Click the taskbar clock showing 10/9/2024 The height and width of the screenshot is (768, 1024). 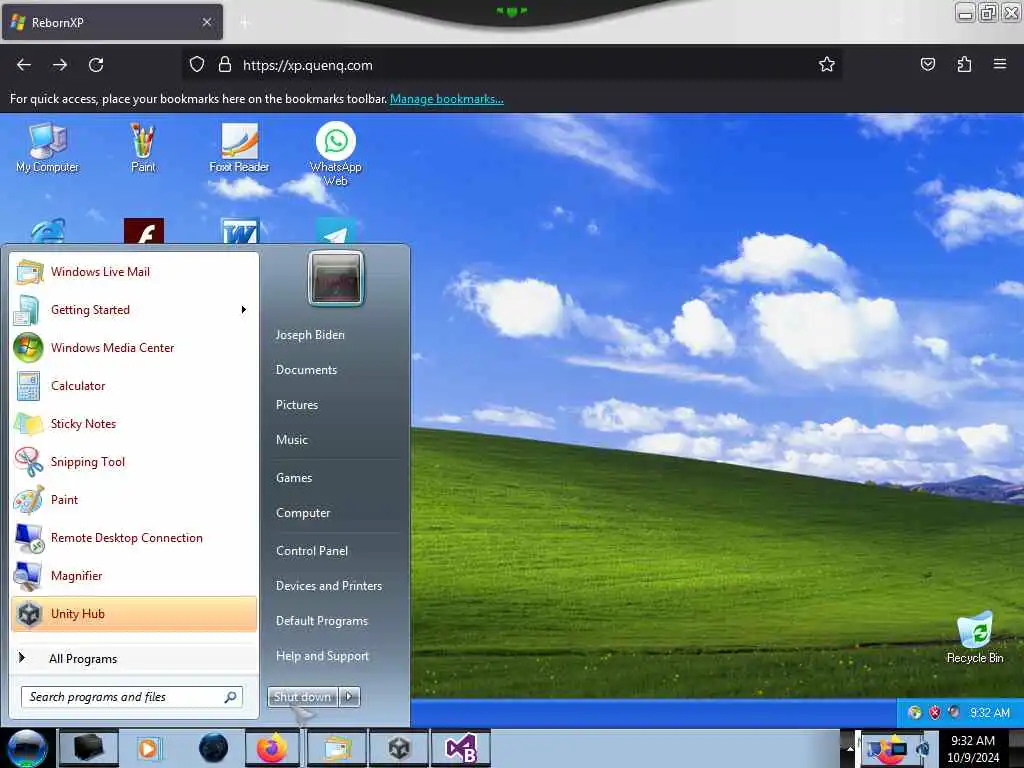[x=973, y=748]
